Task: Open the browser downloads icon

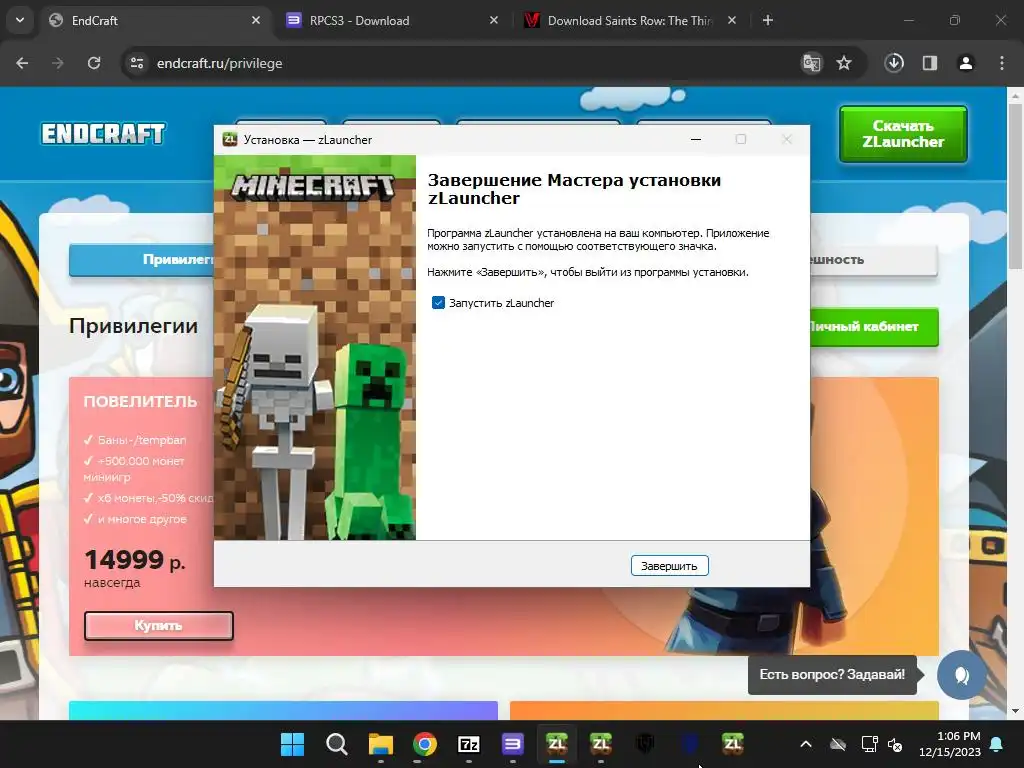Action: pyautogui.click(x=894, y=63)
